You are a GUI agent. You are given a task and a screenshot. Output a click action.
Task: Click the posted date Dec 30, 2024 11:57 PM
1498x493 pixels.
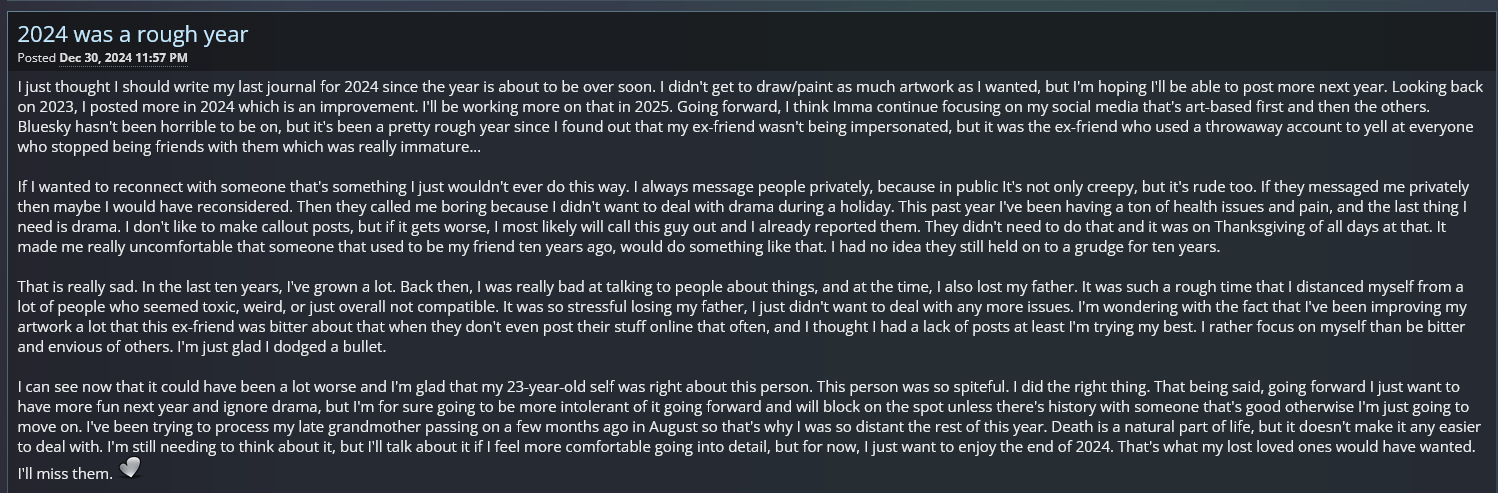[x=123, y=58]
